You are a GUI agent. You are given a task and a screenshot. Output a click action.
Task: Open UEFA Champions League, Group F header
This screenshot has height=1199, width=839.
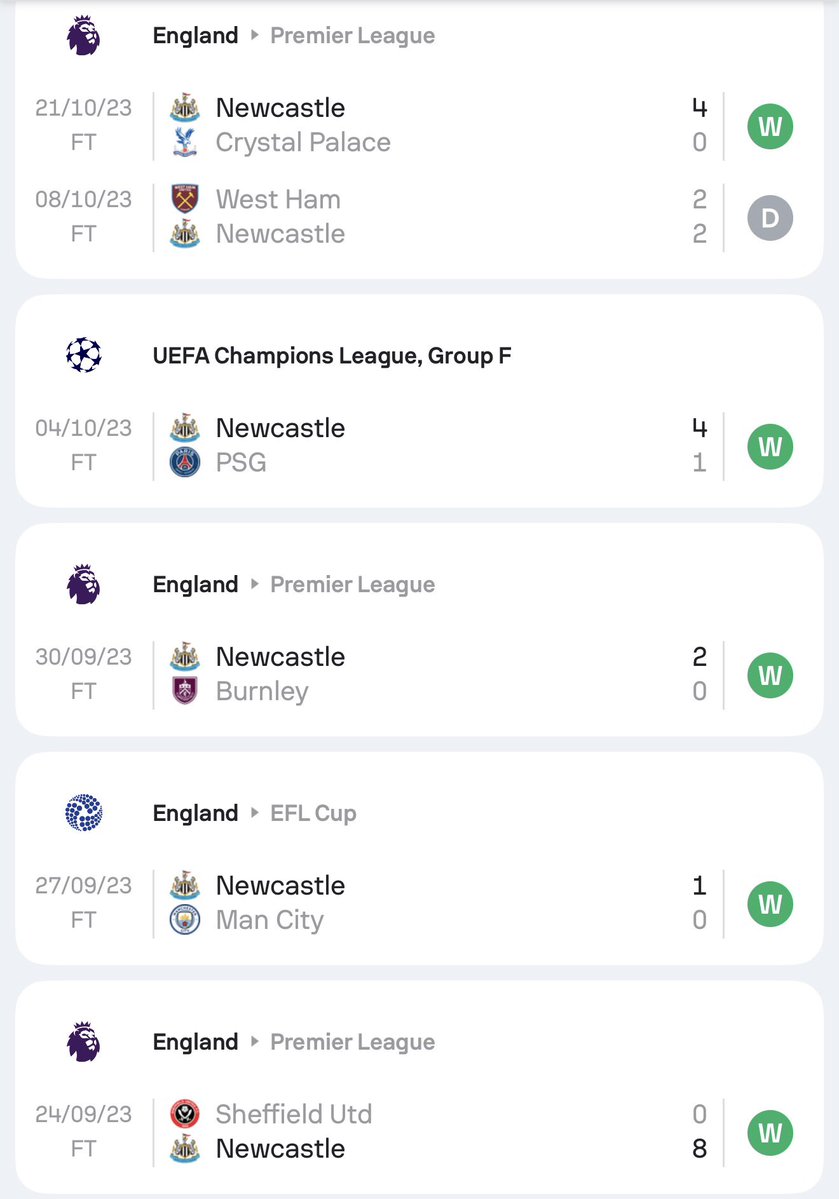[x=331, y=355]
